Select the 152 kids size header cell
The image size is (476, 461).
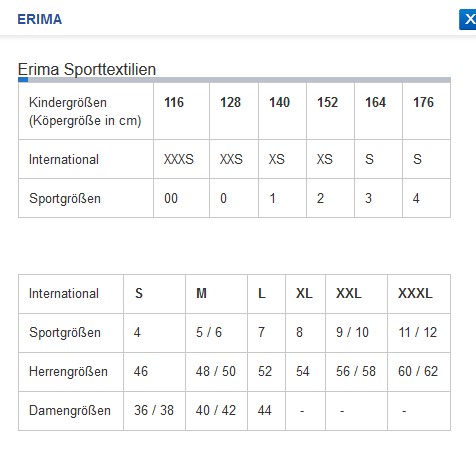tap(330, 111)
